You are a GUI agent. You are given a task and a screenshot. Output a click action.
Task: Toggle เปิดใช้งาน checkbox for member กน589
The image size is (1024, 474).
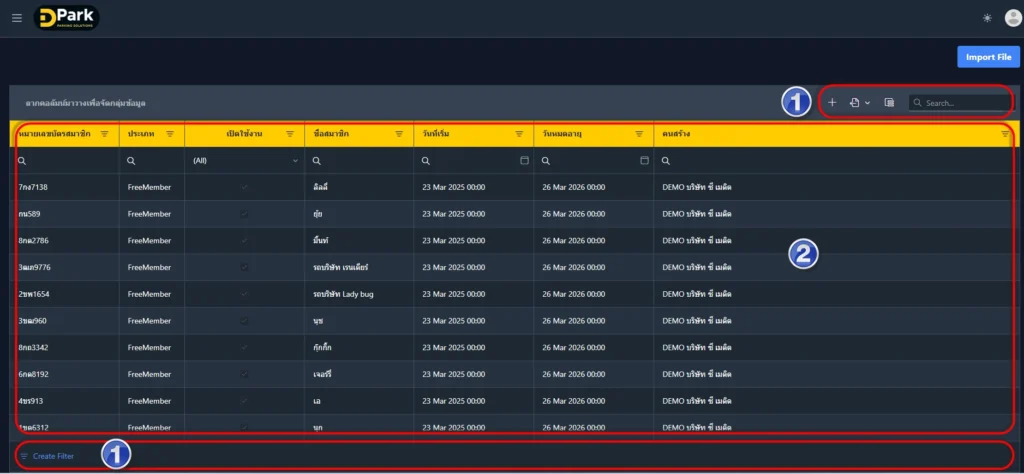tap(244, 214)
